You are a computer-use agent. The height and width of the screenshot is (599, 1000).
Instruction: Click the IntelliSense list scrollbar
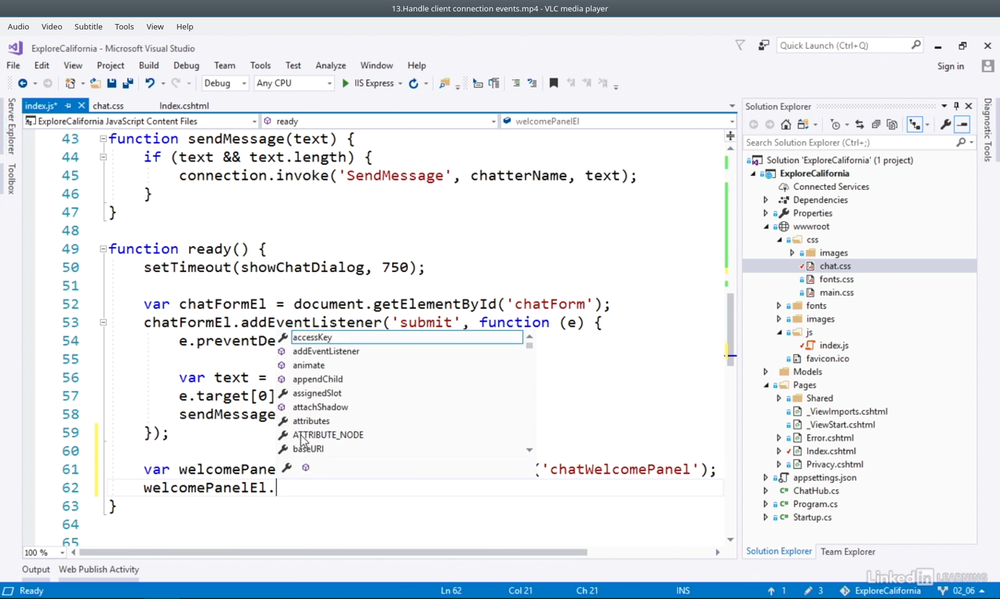[x=529, y=394]
